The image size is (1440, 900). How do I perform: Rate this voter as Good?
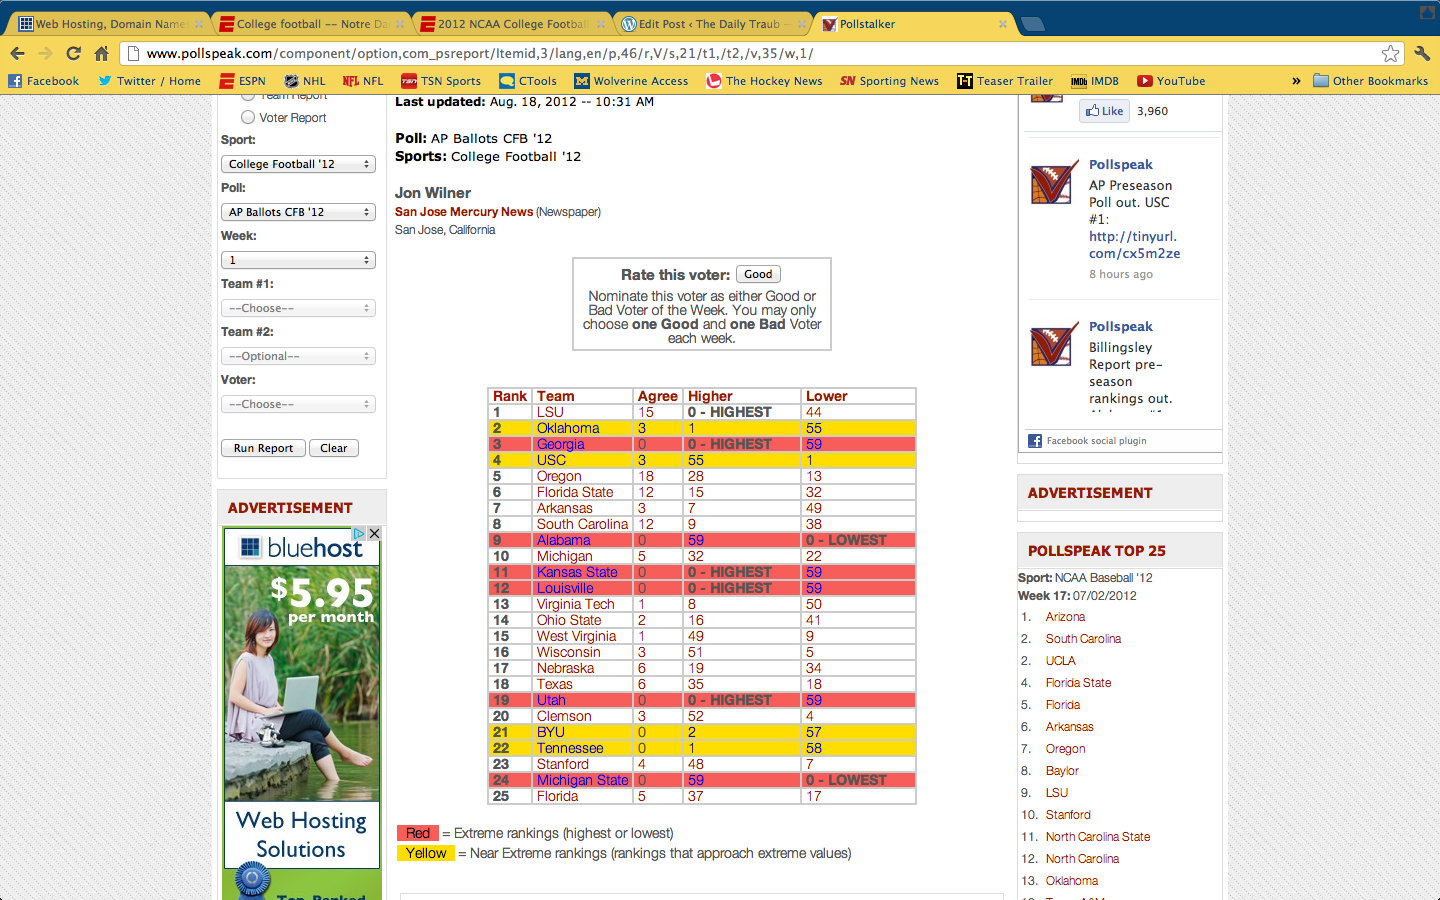click(758, 274)
